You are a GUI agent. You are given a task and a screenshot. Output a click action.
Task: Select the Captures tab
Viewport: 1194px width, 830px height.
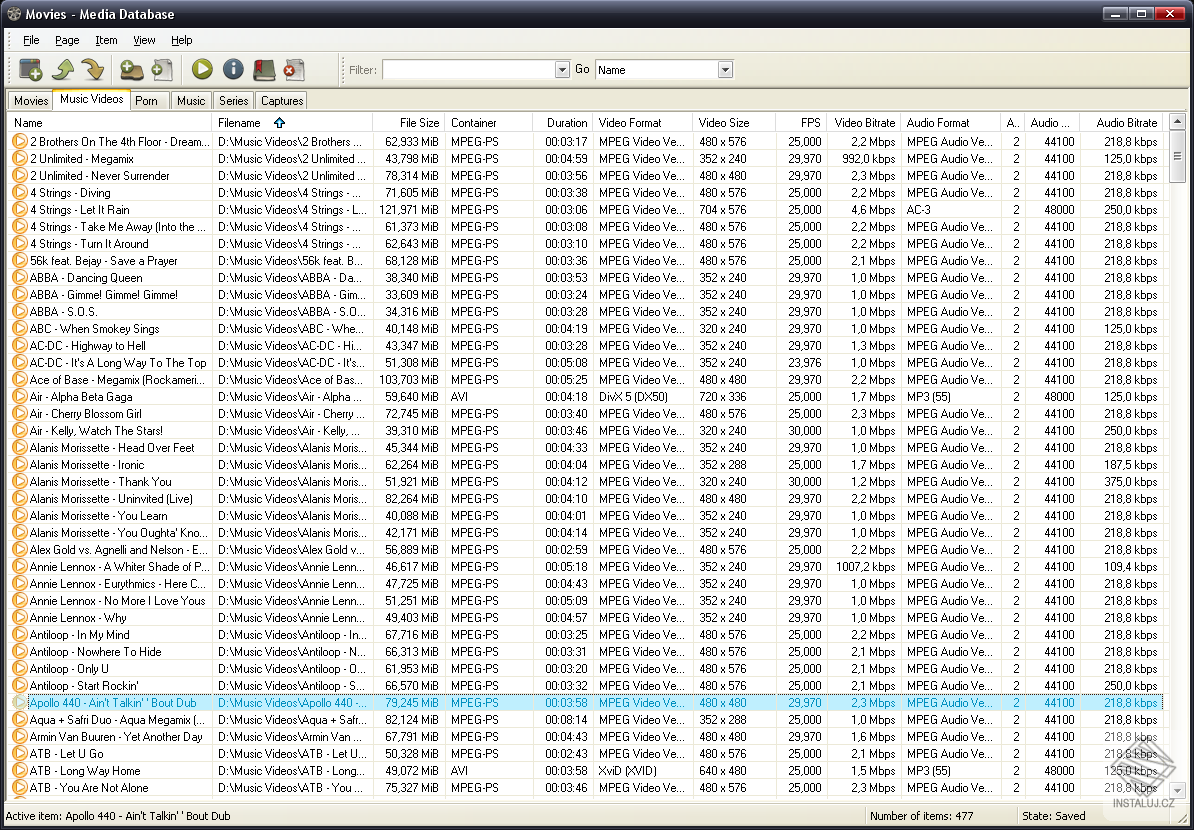pos(281,100)
